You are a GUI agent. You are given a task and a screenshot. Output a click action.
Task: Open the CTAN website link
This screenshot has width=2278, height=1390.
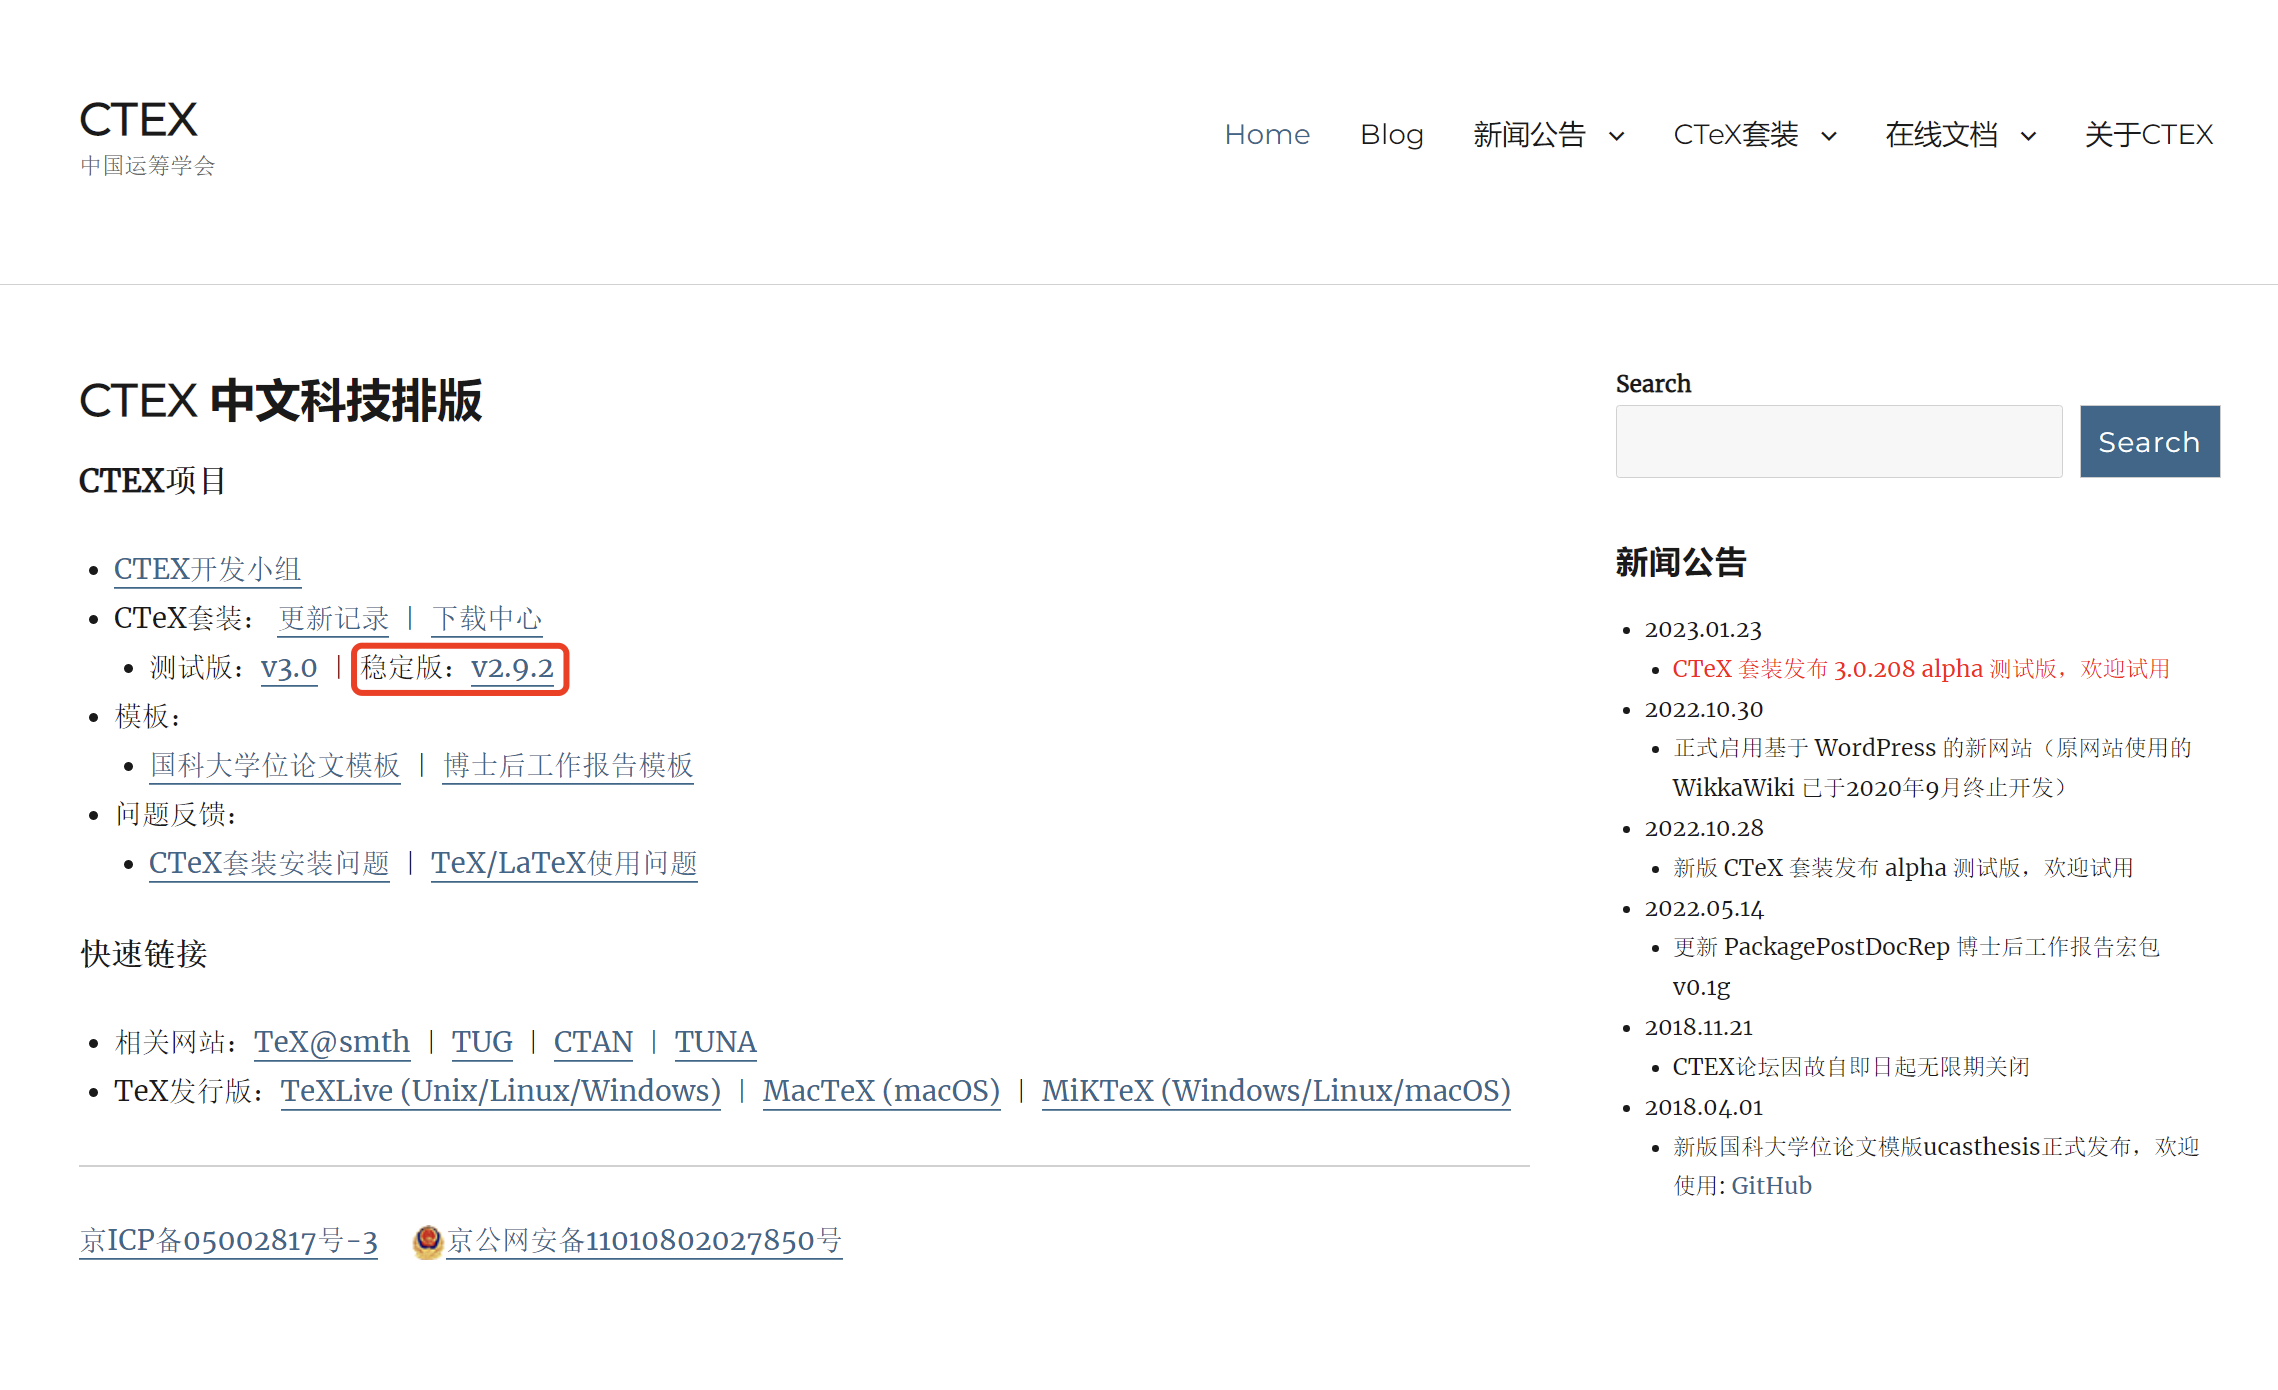pyautogui.click(x=593, y=1042)
